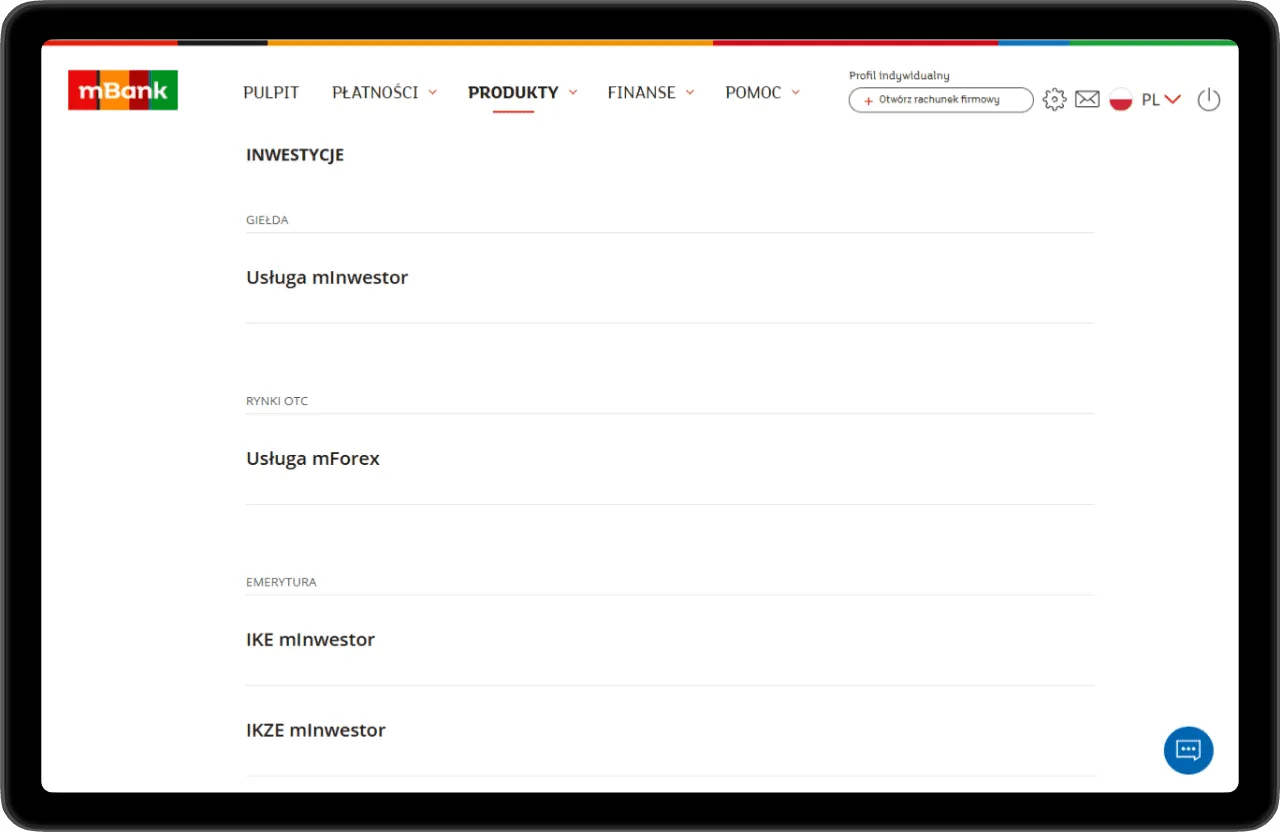Click the EMERYTURA section label

[281, 582]
